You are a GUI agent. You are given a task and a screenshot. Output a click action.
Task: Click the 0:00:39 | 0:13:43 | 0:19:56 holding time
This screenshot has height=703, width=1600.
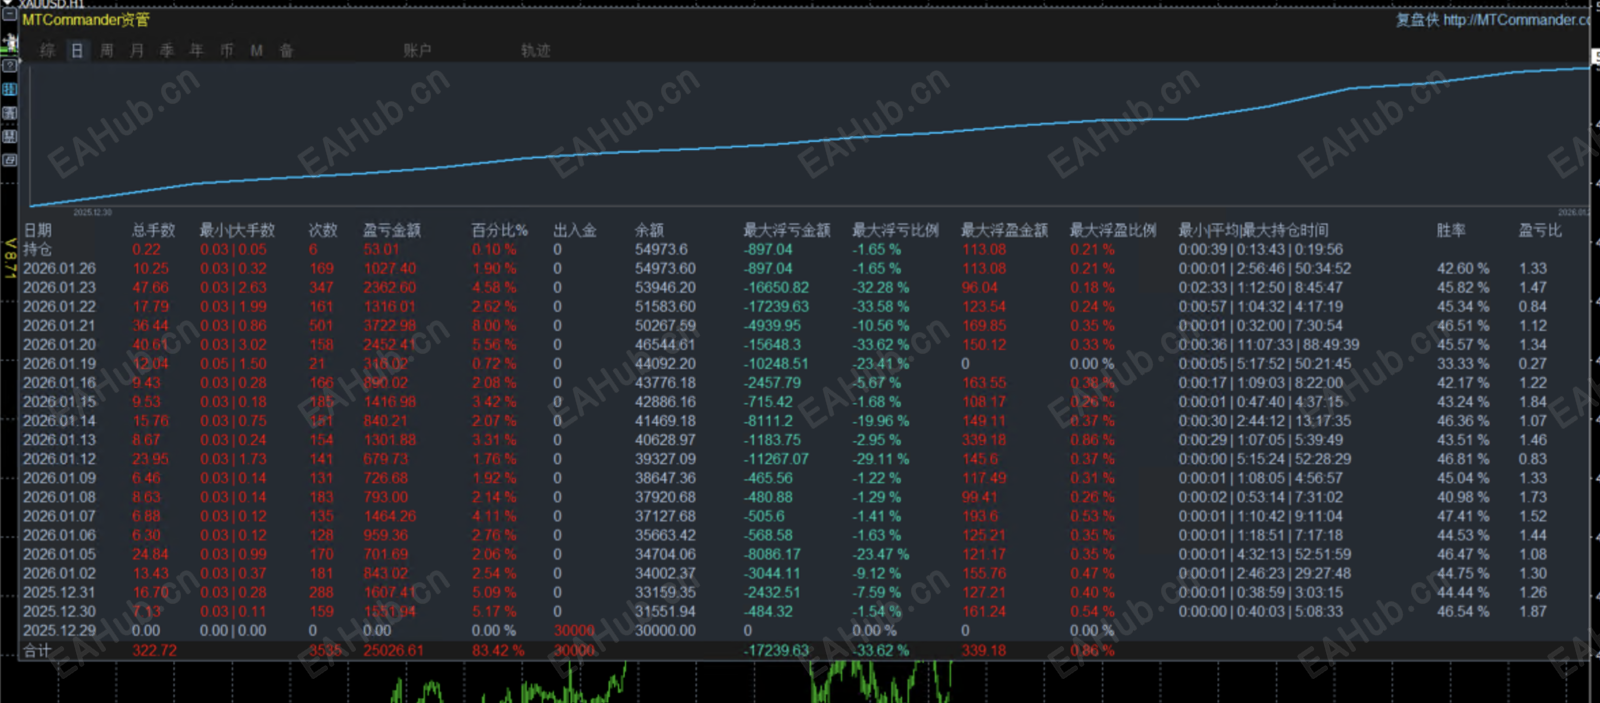[1260, 249]
